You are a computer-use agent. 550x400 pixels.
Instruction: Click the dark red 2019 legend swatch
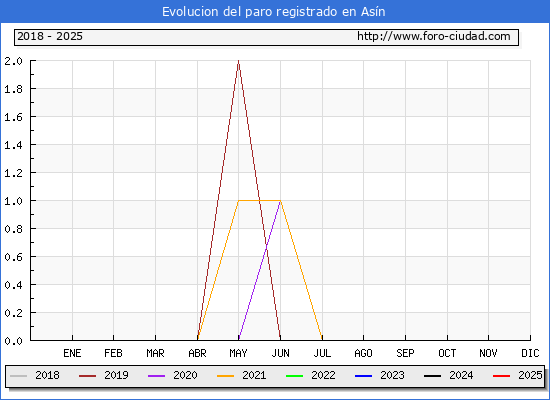coord(87,376)
